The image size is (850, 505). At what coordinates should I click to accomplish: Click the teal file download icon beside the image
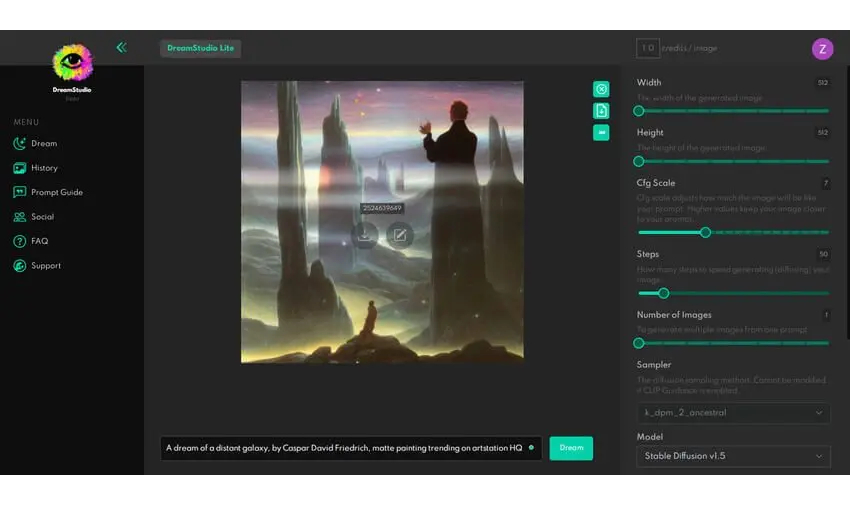click(601, 111)
